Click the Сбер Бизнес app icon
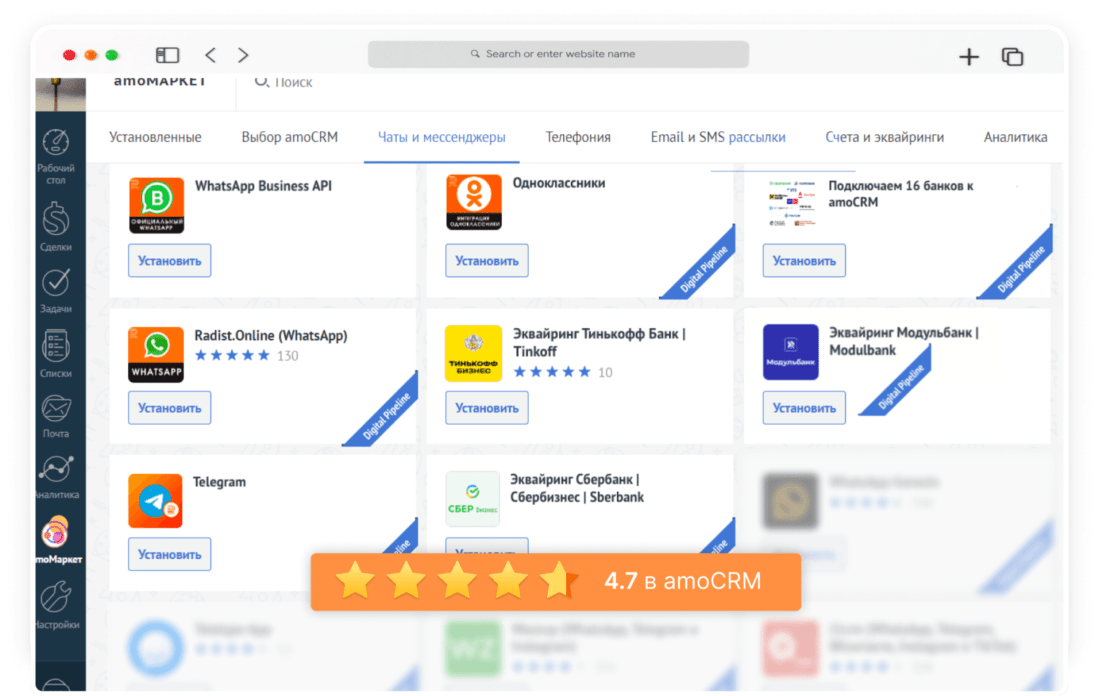The width and height of the screenshot is (1099, 696). [472, 498]
